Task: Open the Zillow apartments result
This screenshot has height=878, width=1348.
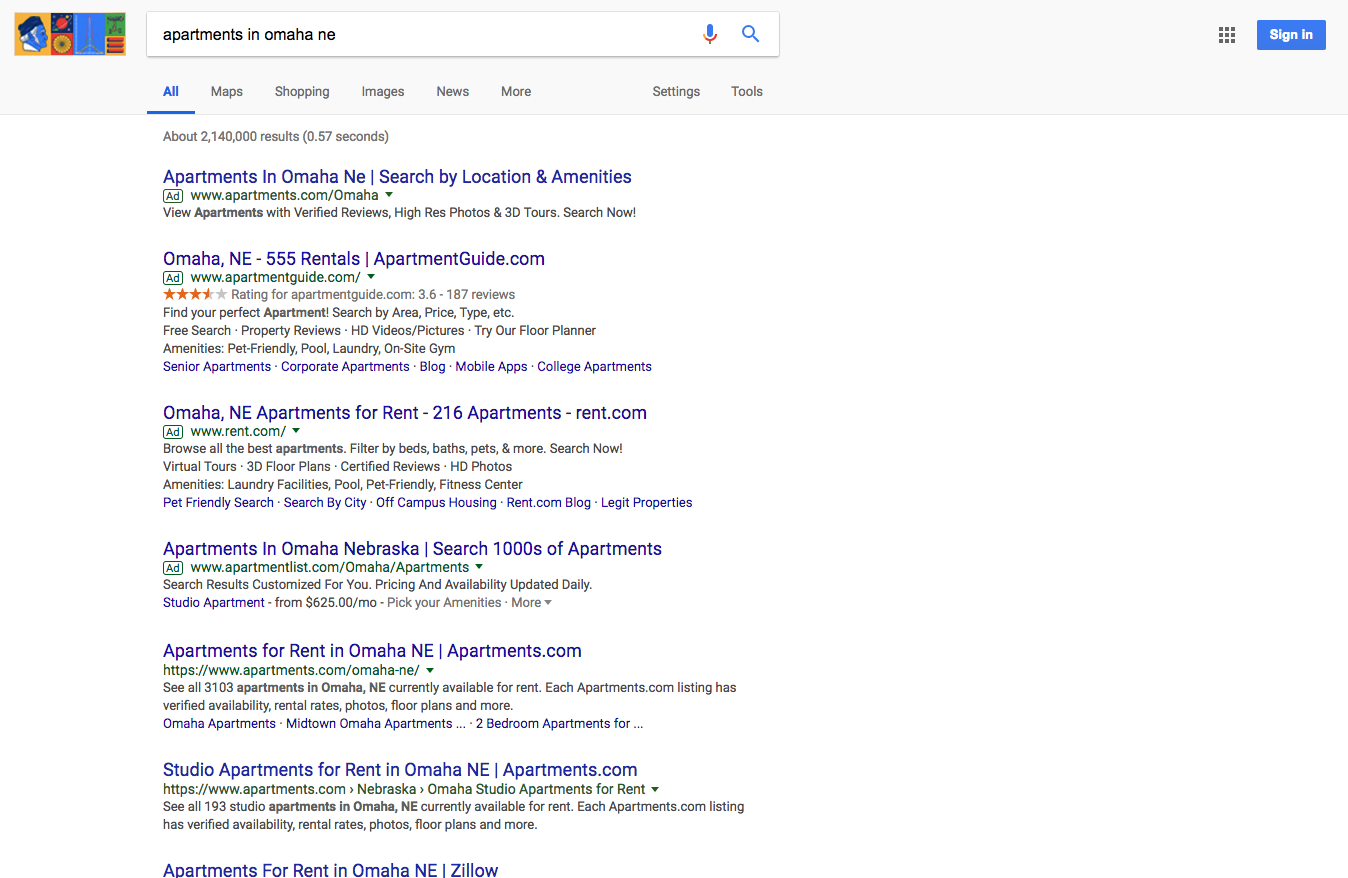Action: [x=330, y=869]
